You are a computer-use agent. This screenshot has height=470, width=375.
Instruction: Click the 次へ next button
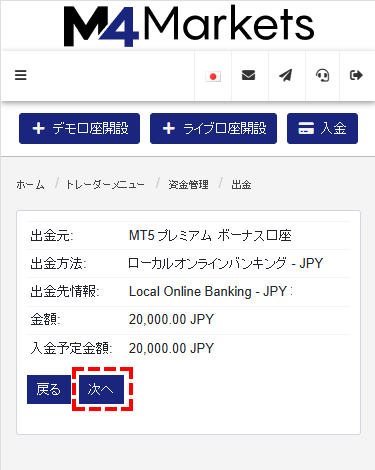coord(101,389)
